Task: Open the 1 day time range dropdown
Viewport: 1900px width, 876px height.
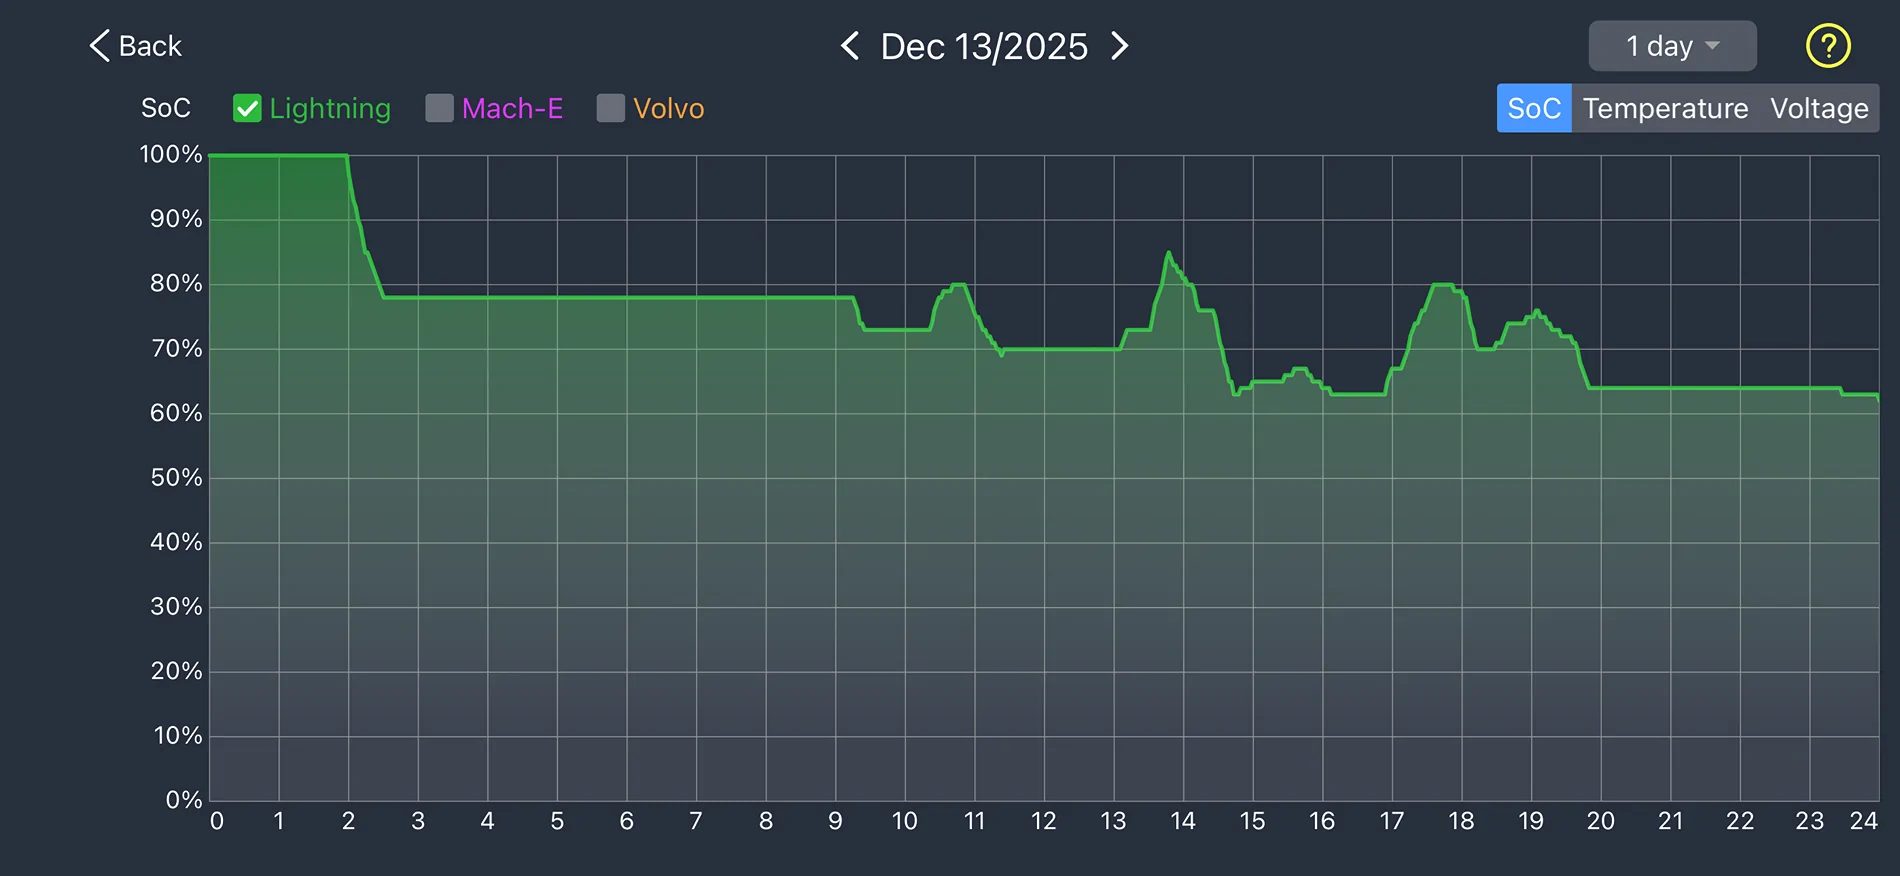Action: [x=1671, y=45]
